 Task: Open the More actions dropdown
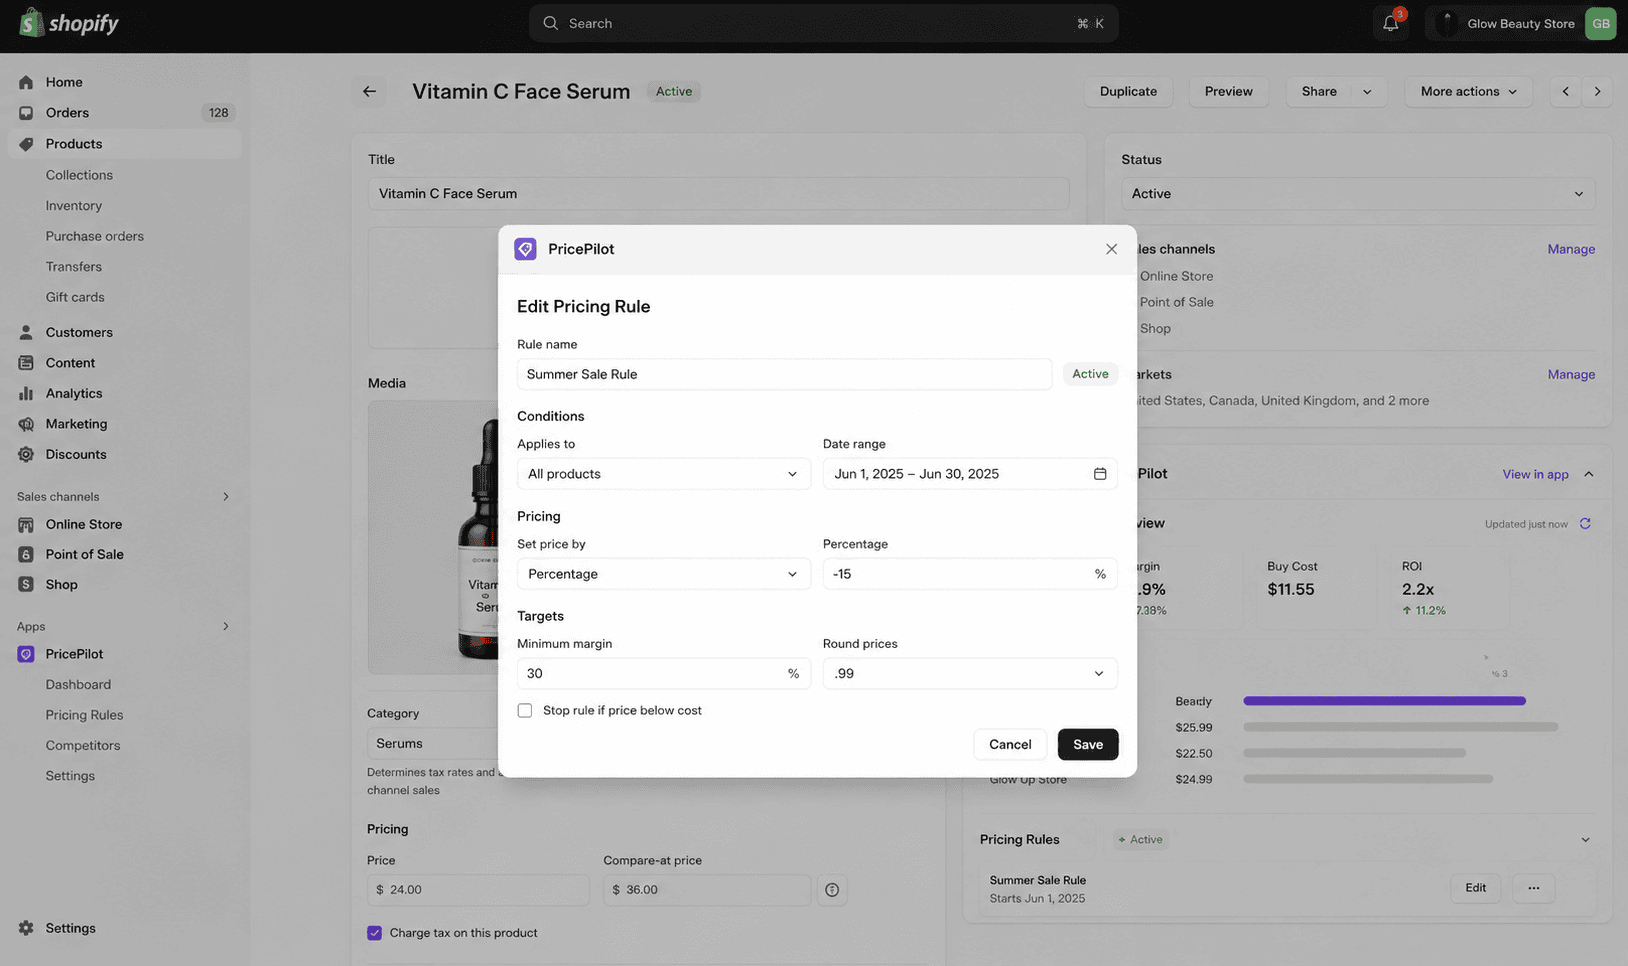(1468, 91)
